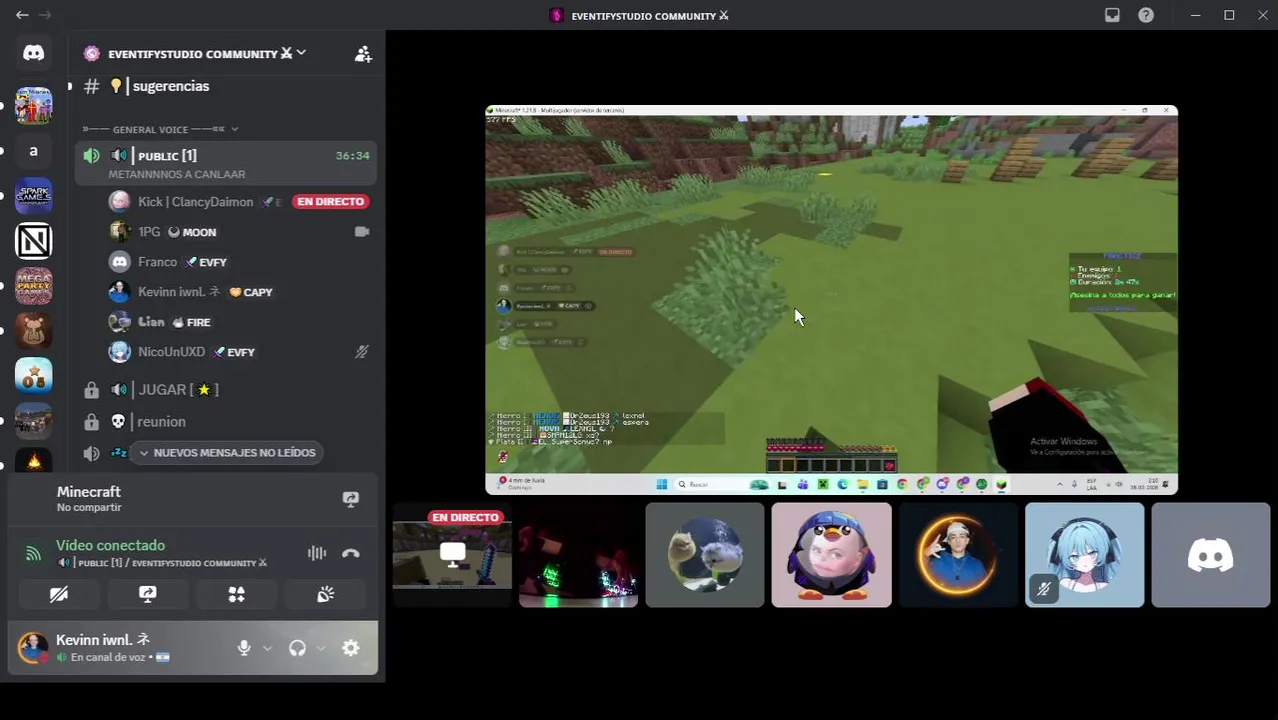Select the dark RGB camera video tile
This screenshot has height=720, width=1278.
point(578,555)
